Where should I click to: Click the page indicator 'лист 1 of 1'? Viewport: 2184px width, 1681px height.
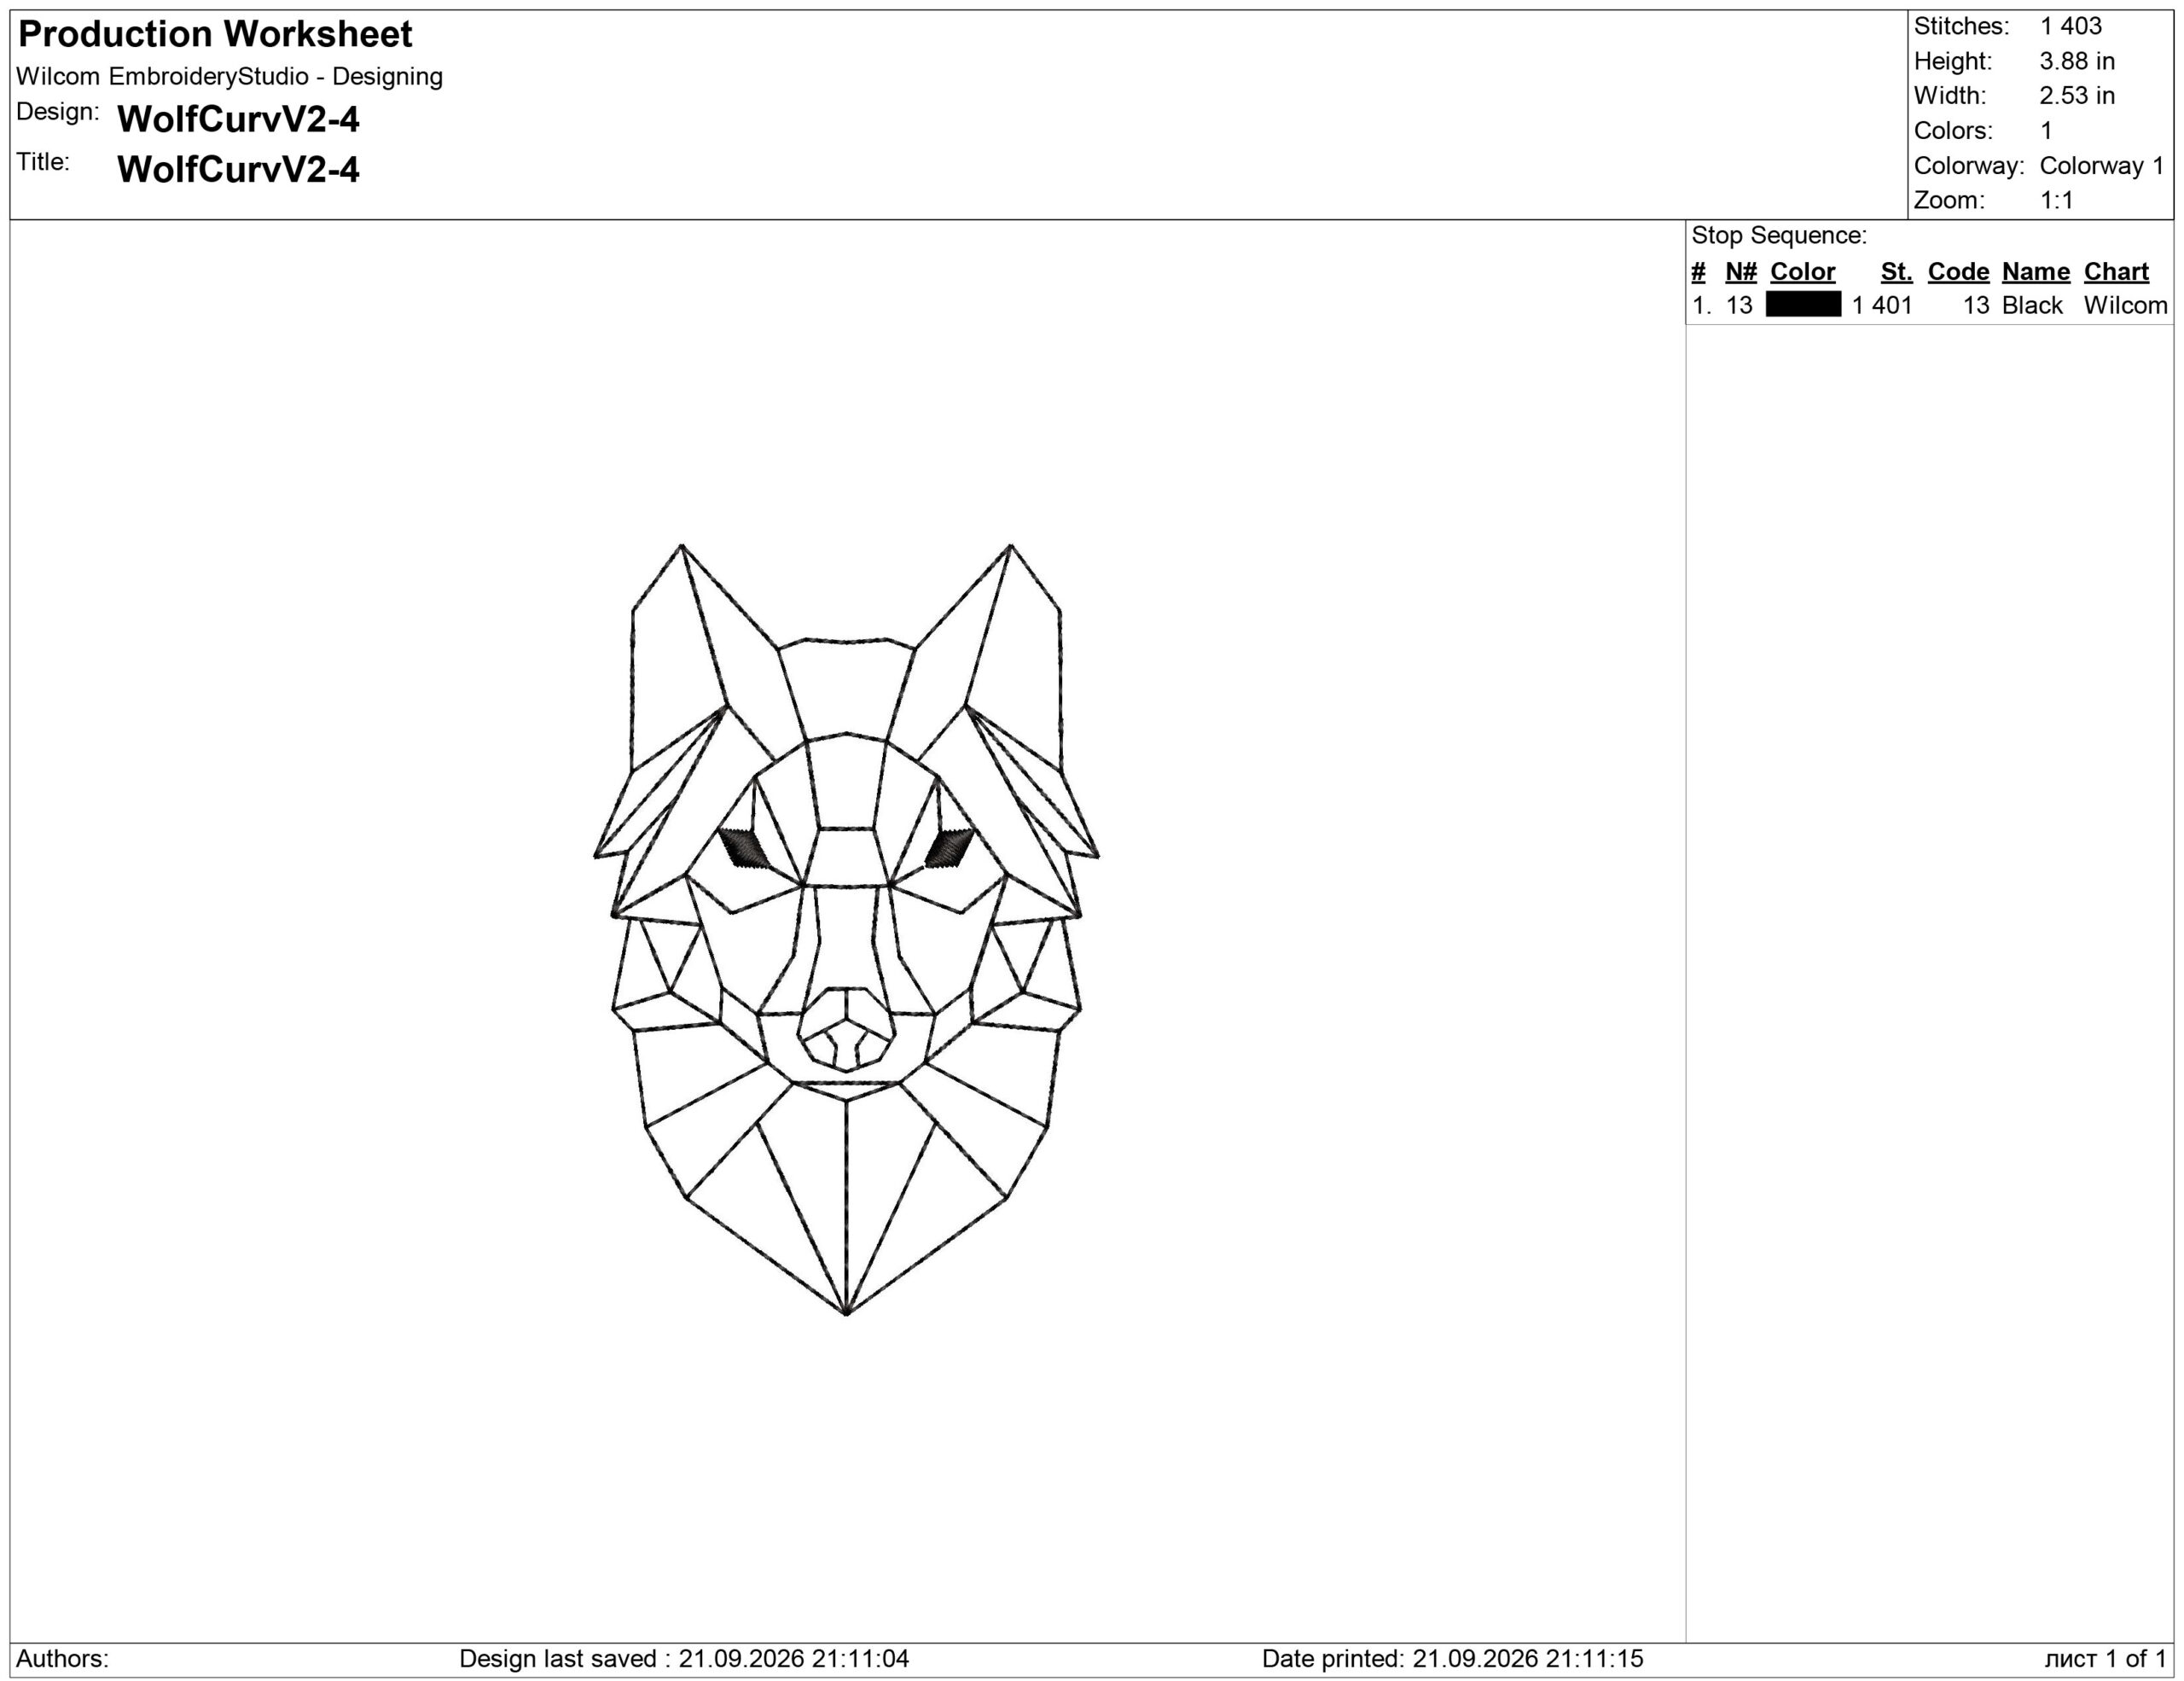point(2105,1659)
